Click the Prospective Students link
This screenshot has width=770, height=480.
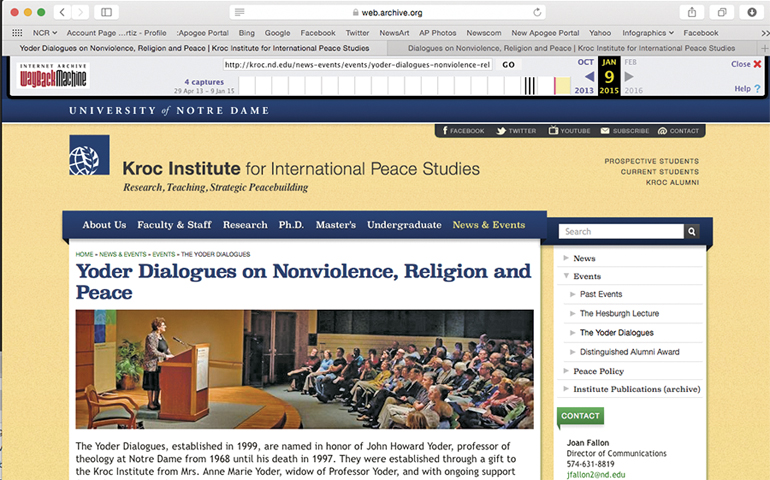click(651, 161)
